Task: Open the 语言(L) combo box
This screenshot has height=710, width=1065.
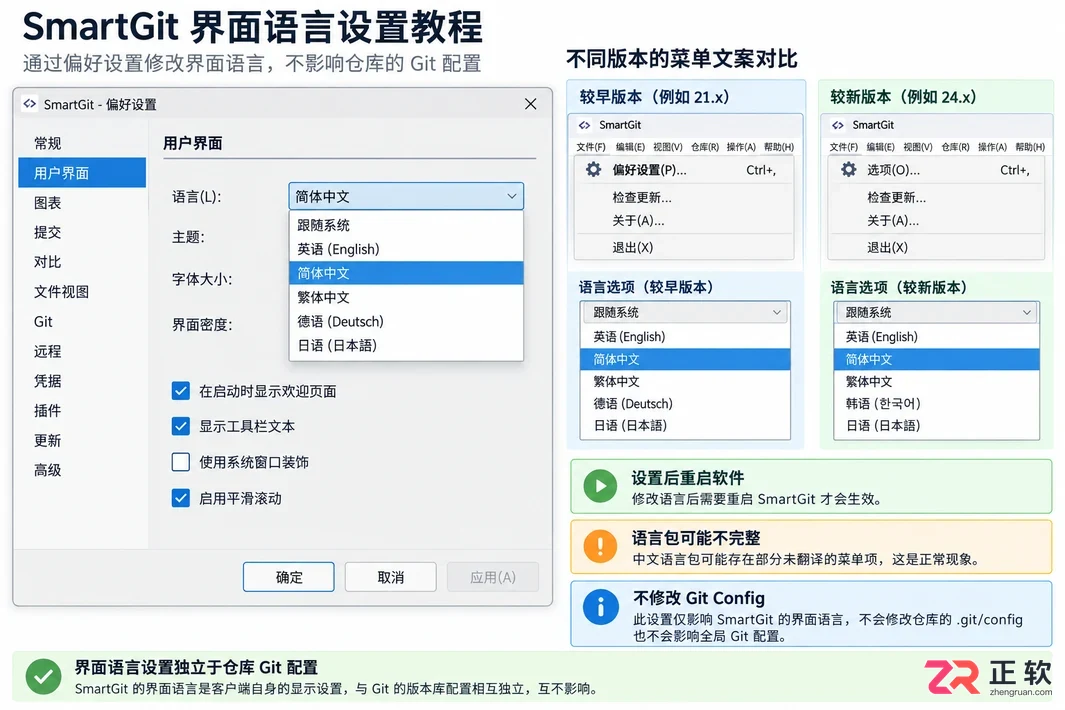Action: click(x=406, y=196)
